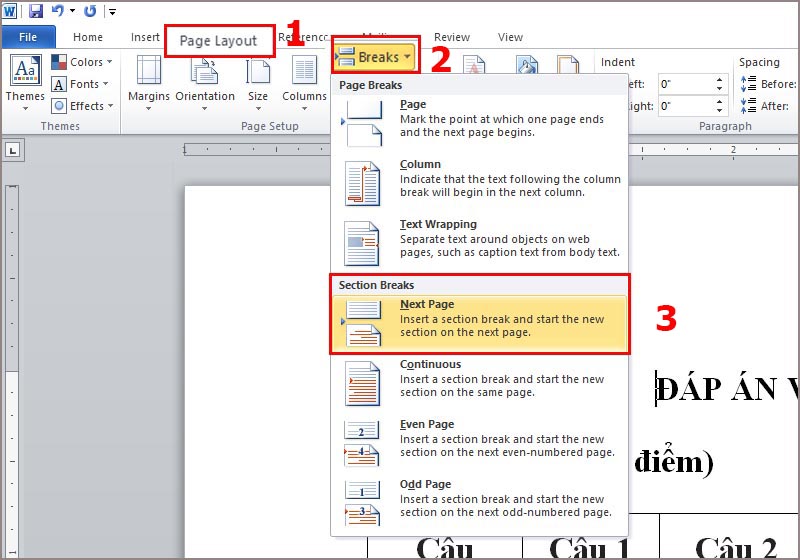The height and width of the screenshot is (560, 800).
Task: Click the page Size icon
Action: 258,70
